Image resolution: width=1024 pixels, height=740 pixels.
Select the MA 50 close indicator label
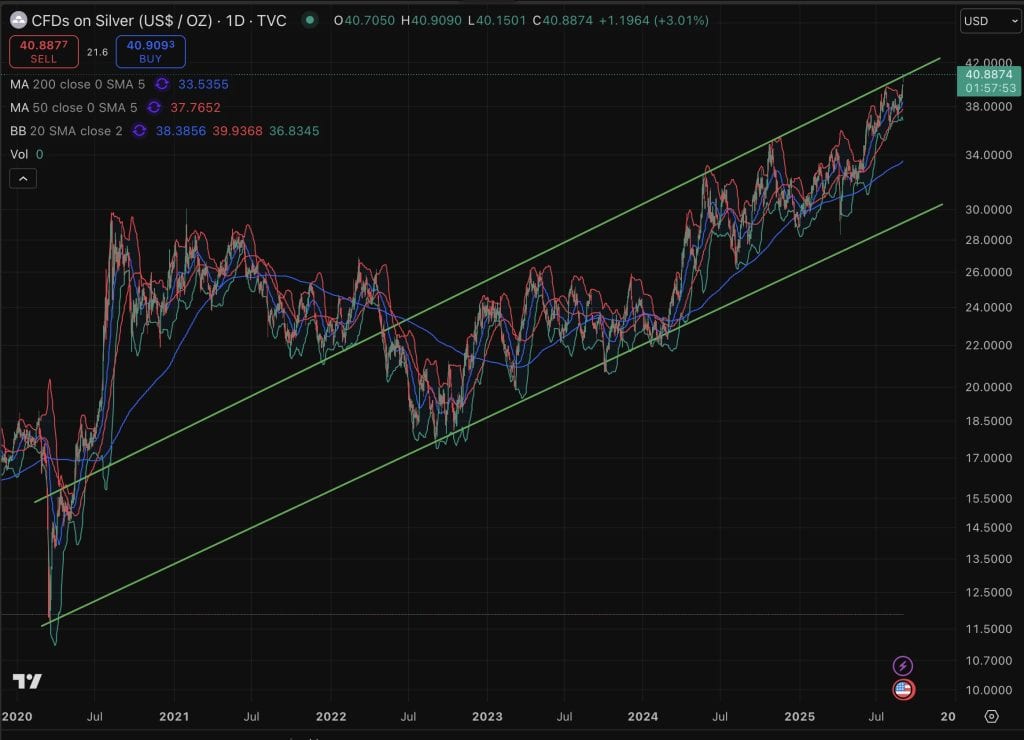point(72,108)
